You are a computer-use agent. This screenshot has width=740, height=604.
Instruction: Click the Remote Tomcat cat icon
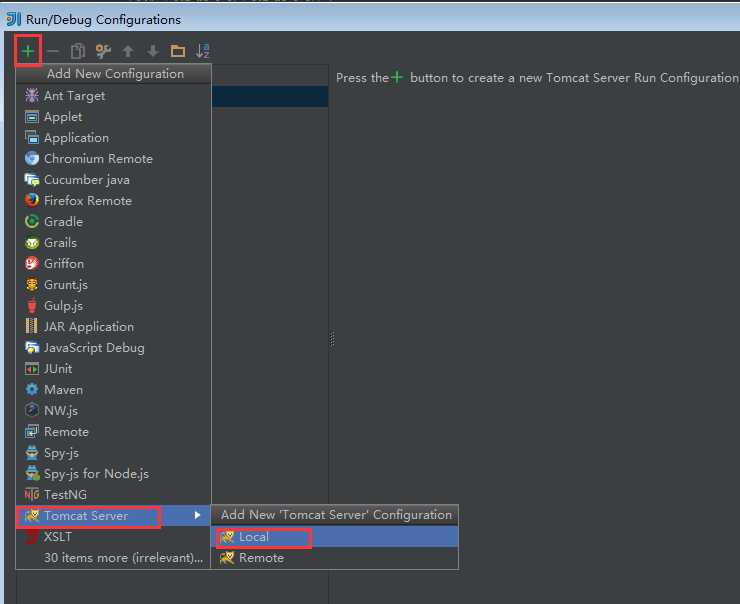(x=227, y=558)
